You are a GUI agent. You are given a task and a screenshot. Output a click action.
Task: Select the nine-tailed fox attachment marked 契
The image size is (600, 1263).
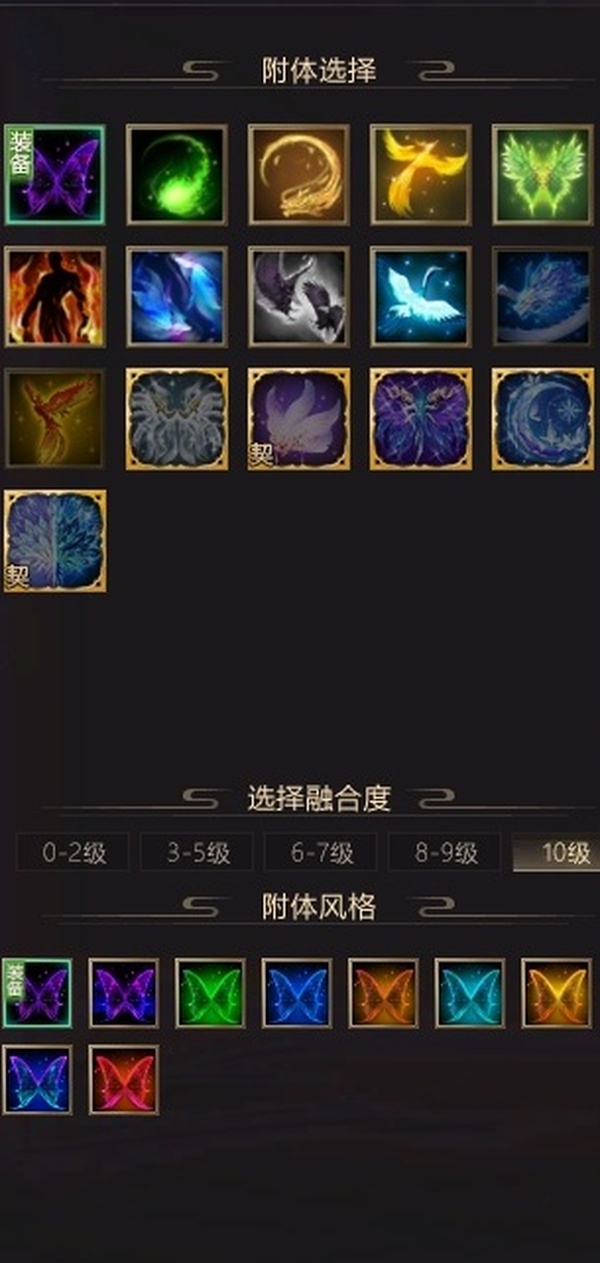[x=299, y=418]
